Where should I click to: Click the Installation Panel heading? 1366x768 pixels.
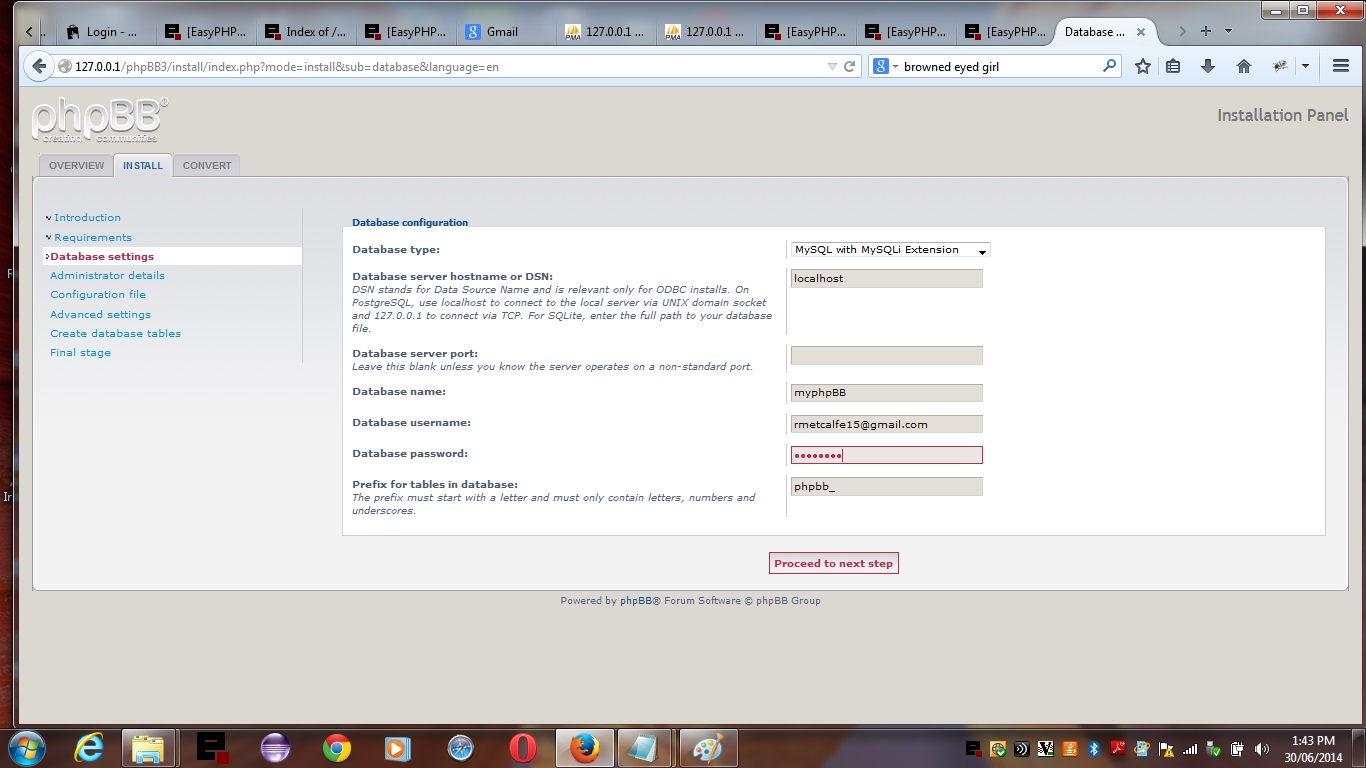(x=1283, y=116)
